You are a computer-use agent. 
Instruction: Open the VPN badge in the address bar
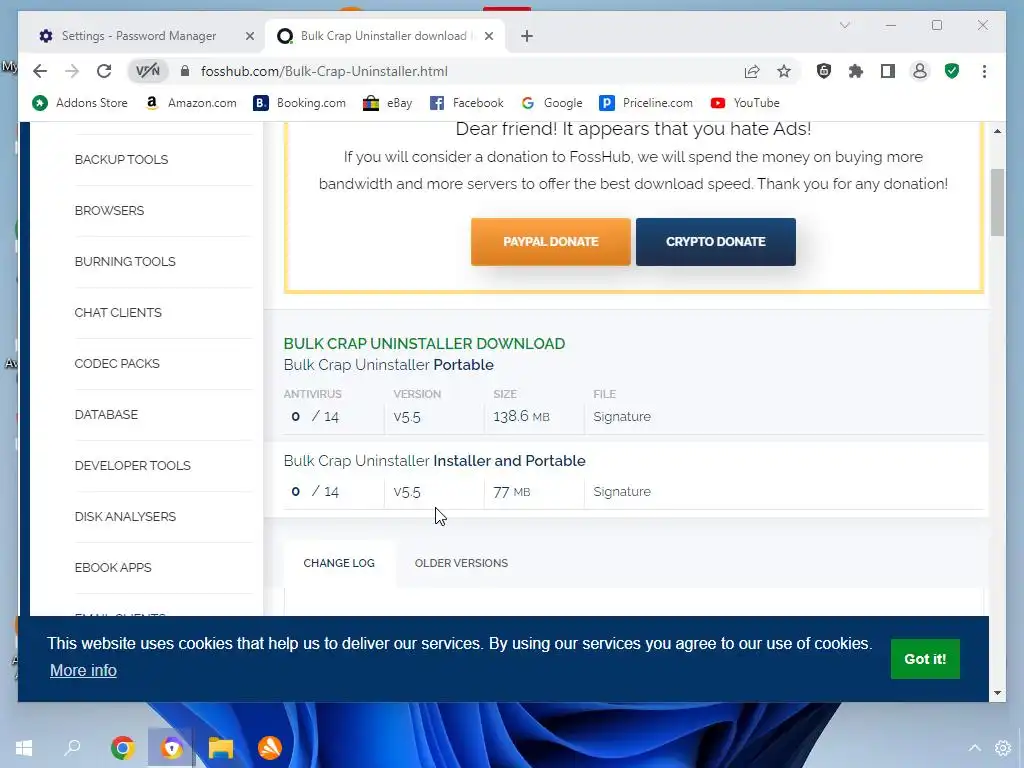[148, 71]
